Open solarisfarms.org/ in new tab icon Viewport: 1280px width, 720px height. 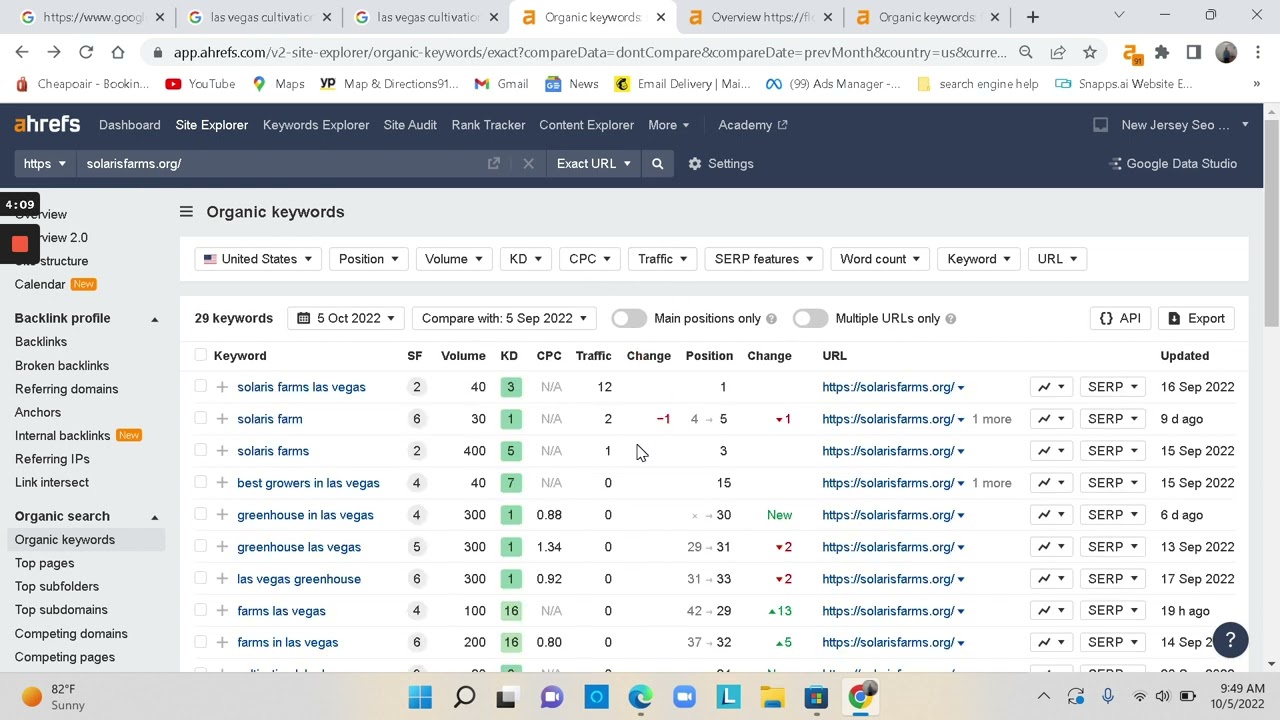tap(494, 164)
